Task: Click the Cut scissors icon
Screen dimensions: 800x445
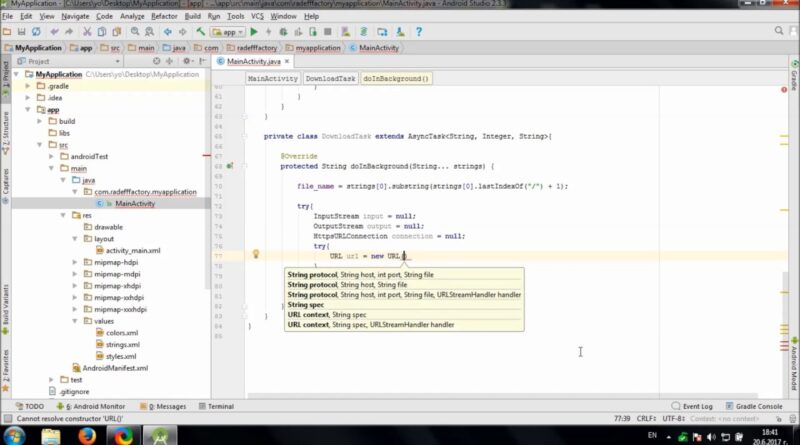Action: click(x=87, y=32)
